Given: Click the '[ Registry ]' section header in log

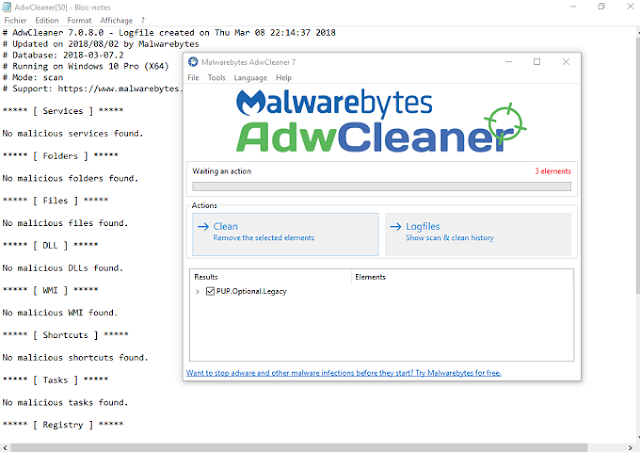Looking at the screenshot, I should (x=63, y=425).
